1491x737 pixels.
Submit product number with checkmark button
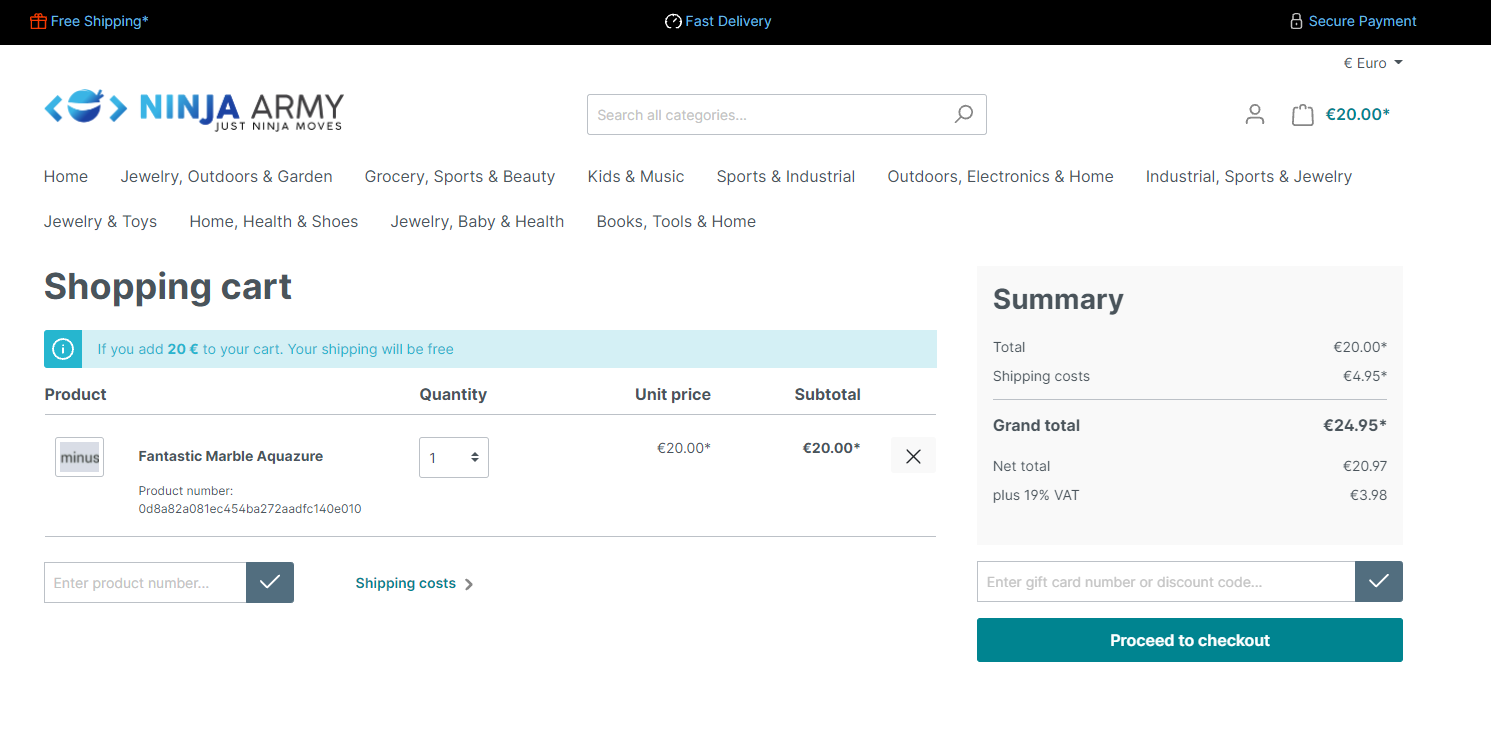pos(270,582)
